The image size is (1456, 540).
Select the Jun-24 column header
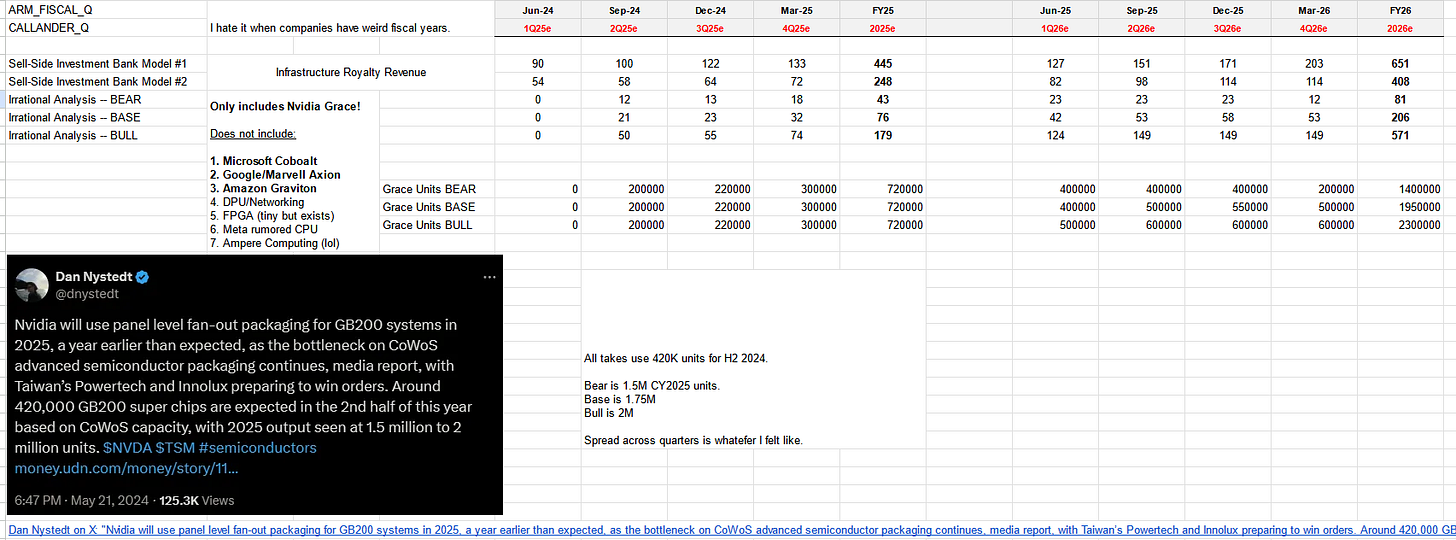tap(539, 9)
